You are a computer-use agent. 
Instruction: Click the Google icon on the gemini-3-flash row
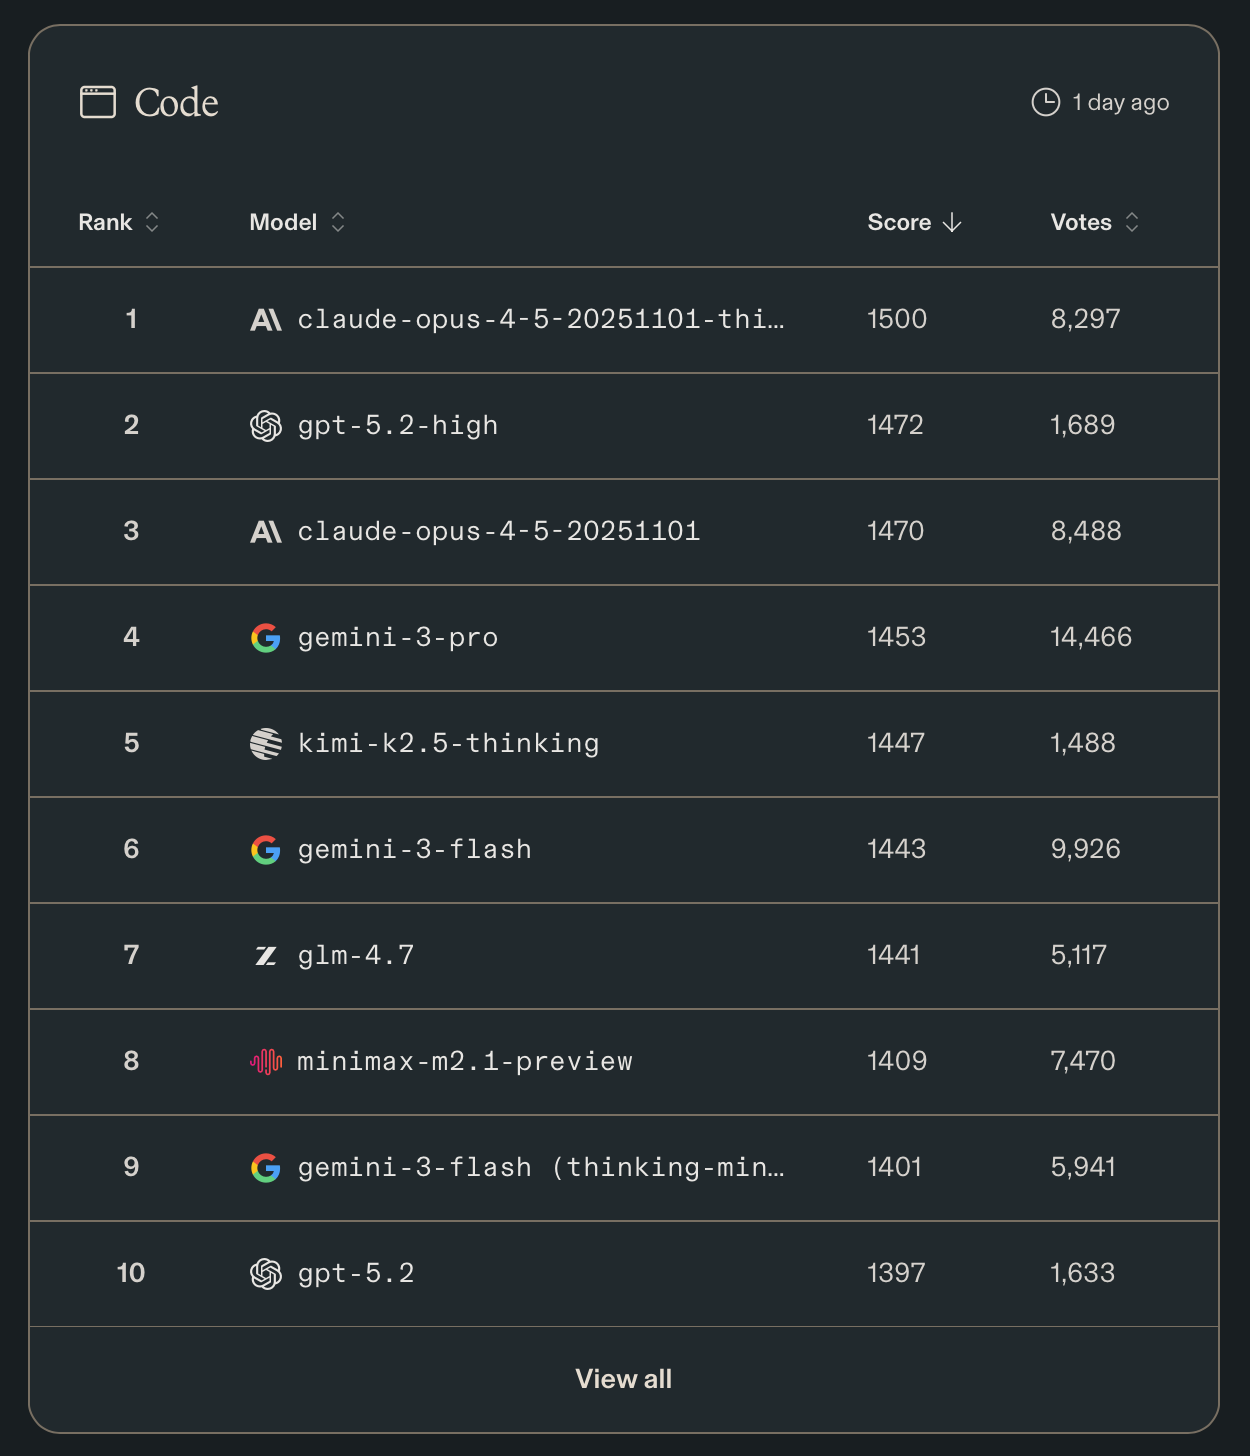coord(265,849)
